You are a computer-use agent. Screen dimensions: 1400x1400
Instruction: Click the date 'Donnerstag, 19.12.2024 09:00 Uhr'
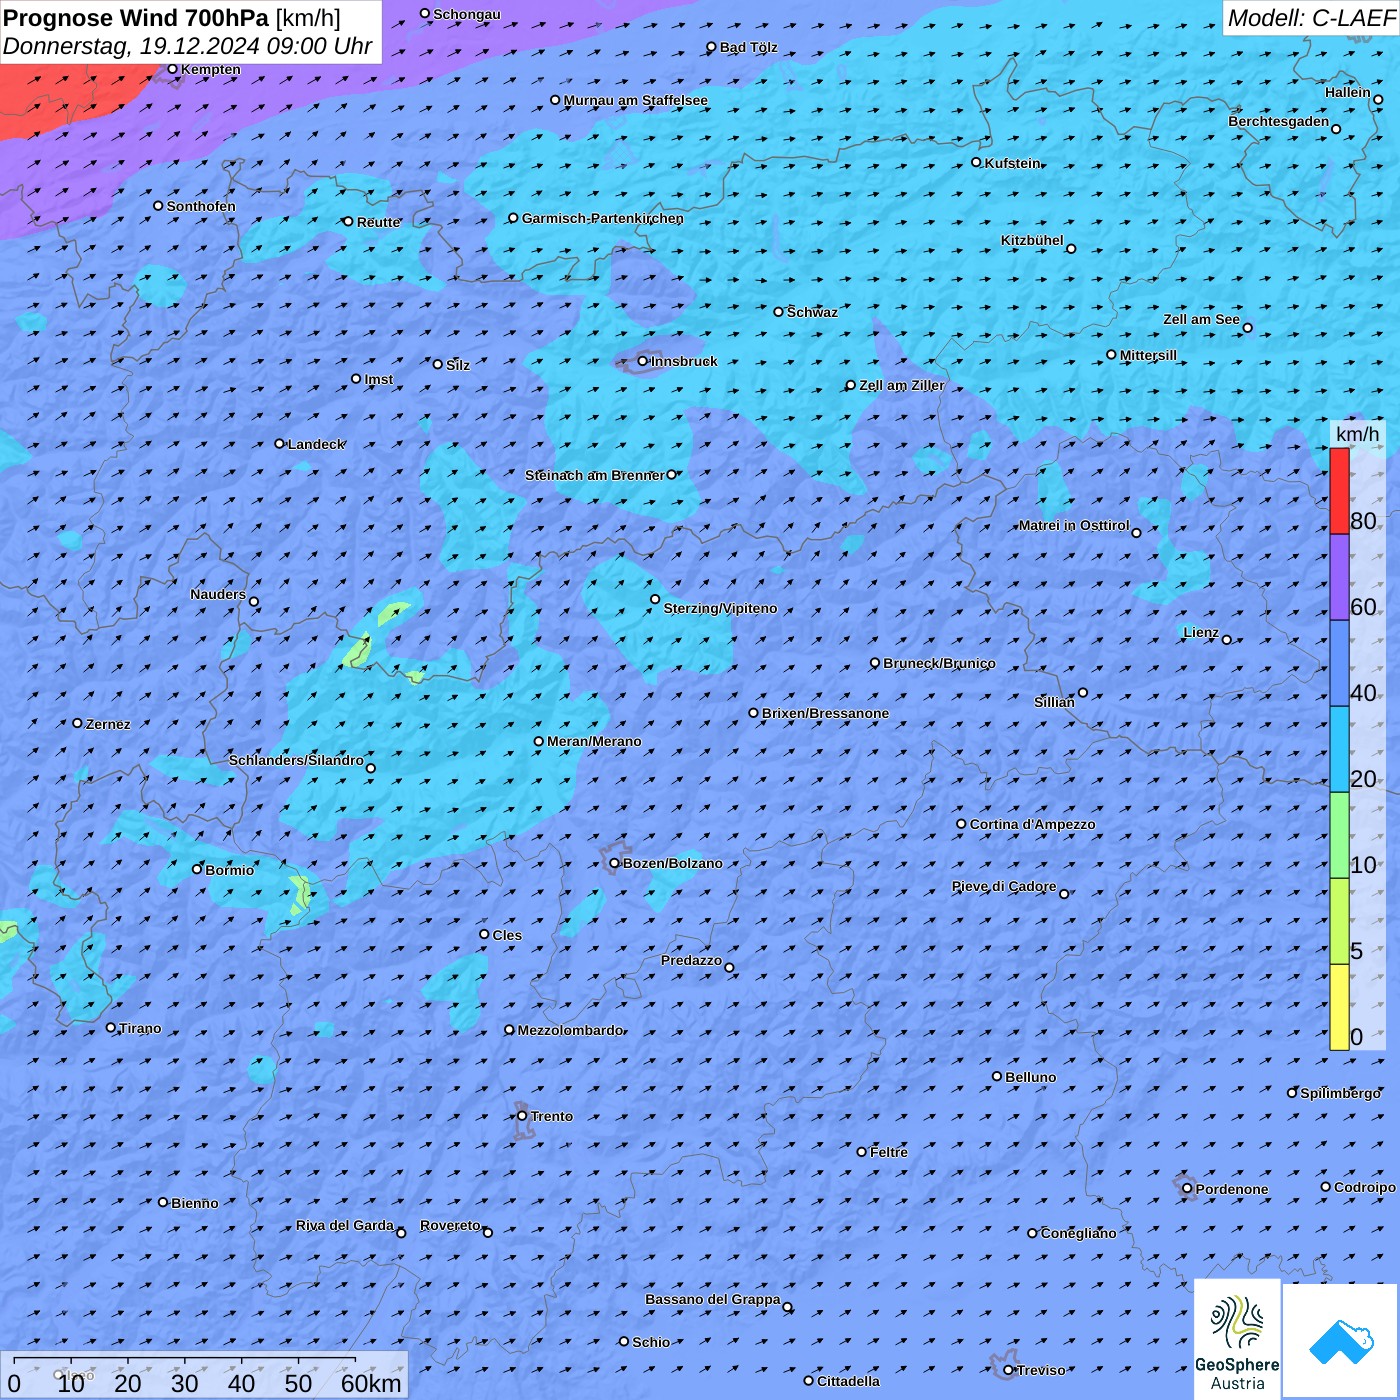[x=187, y=46]
